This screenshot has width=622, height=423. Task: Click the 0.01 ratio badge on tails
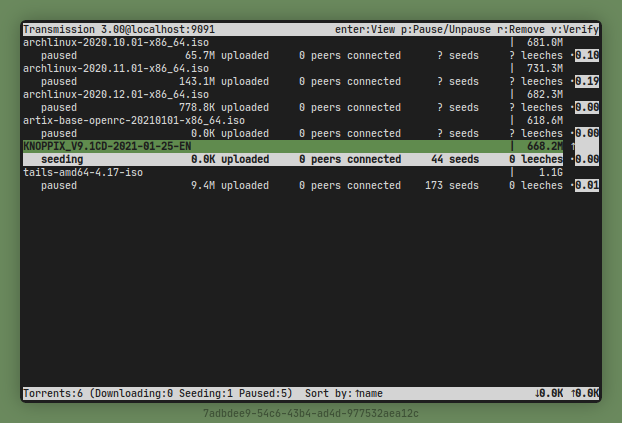587,186
